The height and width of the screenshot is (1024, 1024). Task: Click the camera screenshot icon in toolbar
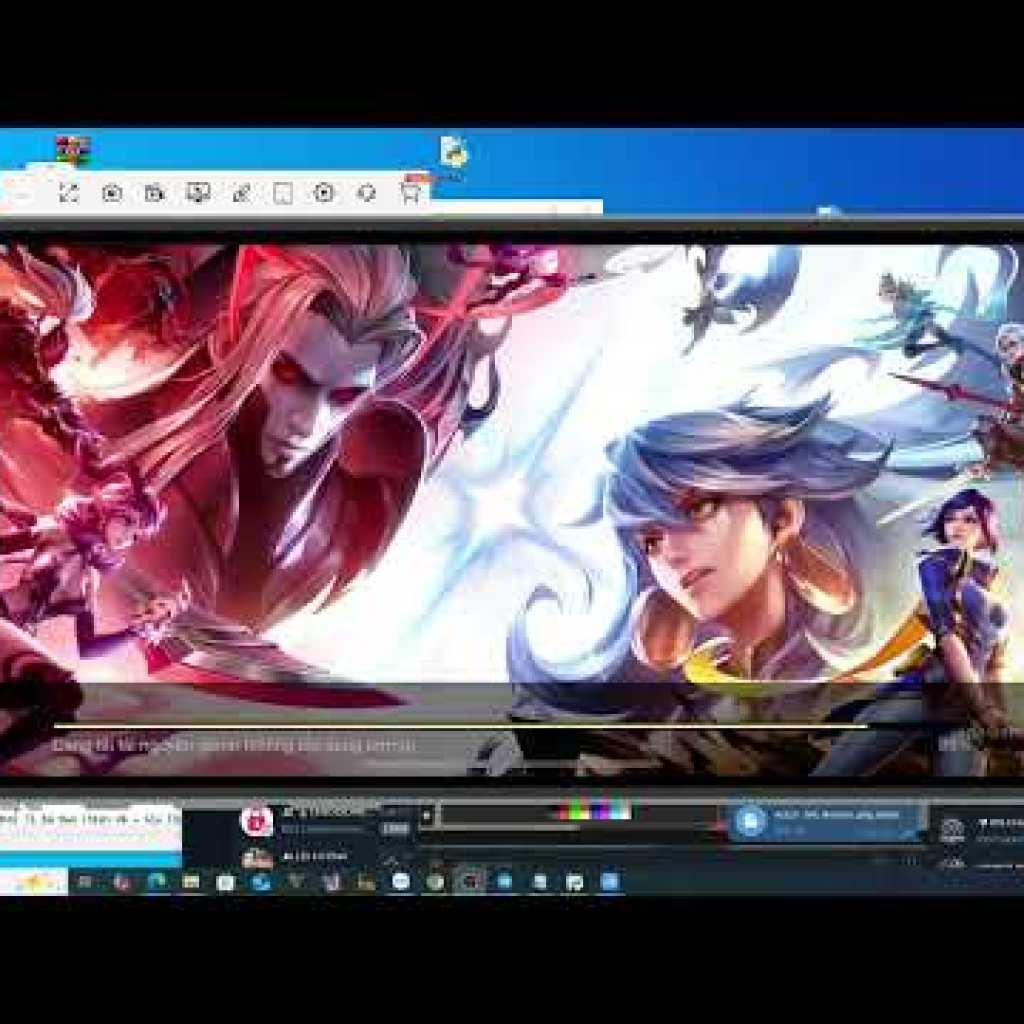pyautogui.click(x=112, y=193)
